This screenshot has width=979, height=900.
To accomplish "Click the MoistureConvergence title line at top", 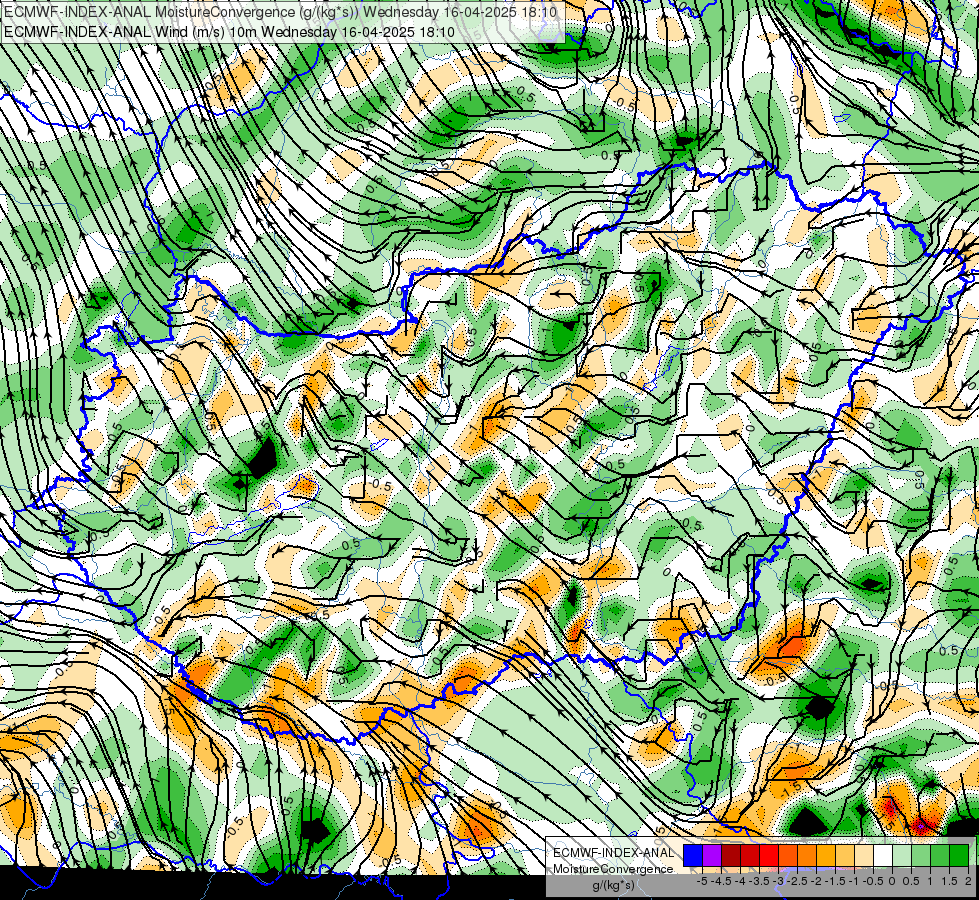I will click(279, 12).
